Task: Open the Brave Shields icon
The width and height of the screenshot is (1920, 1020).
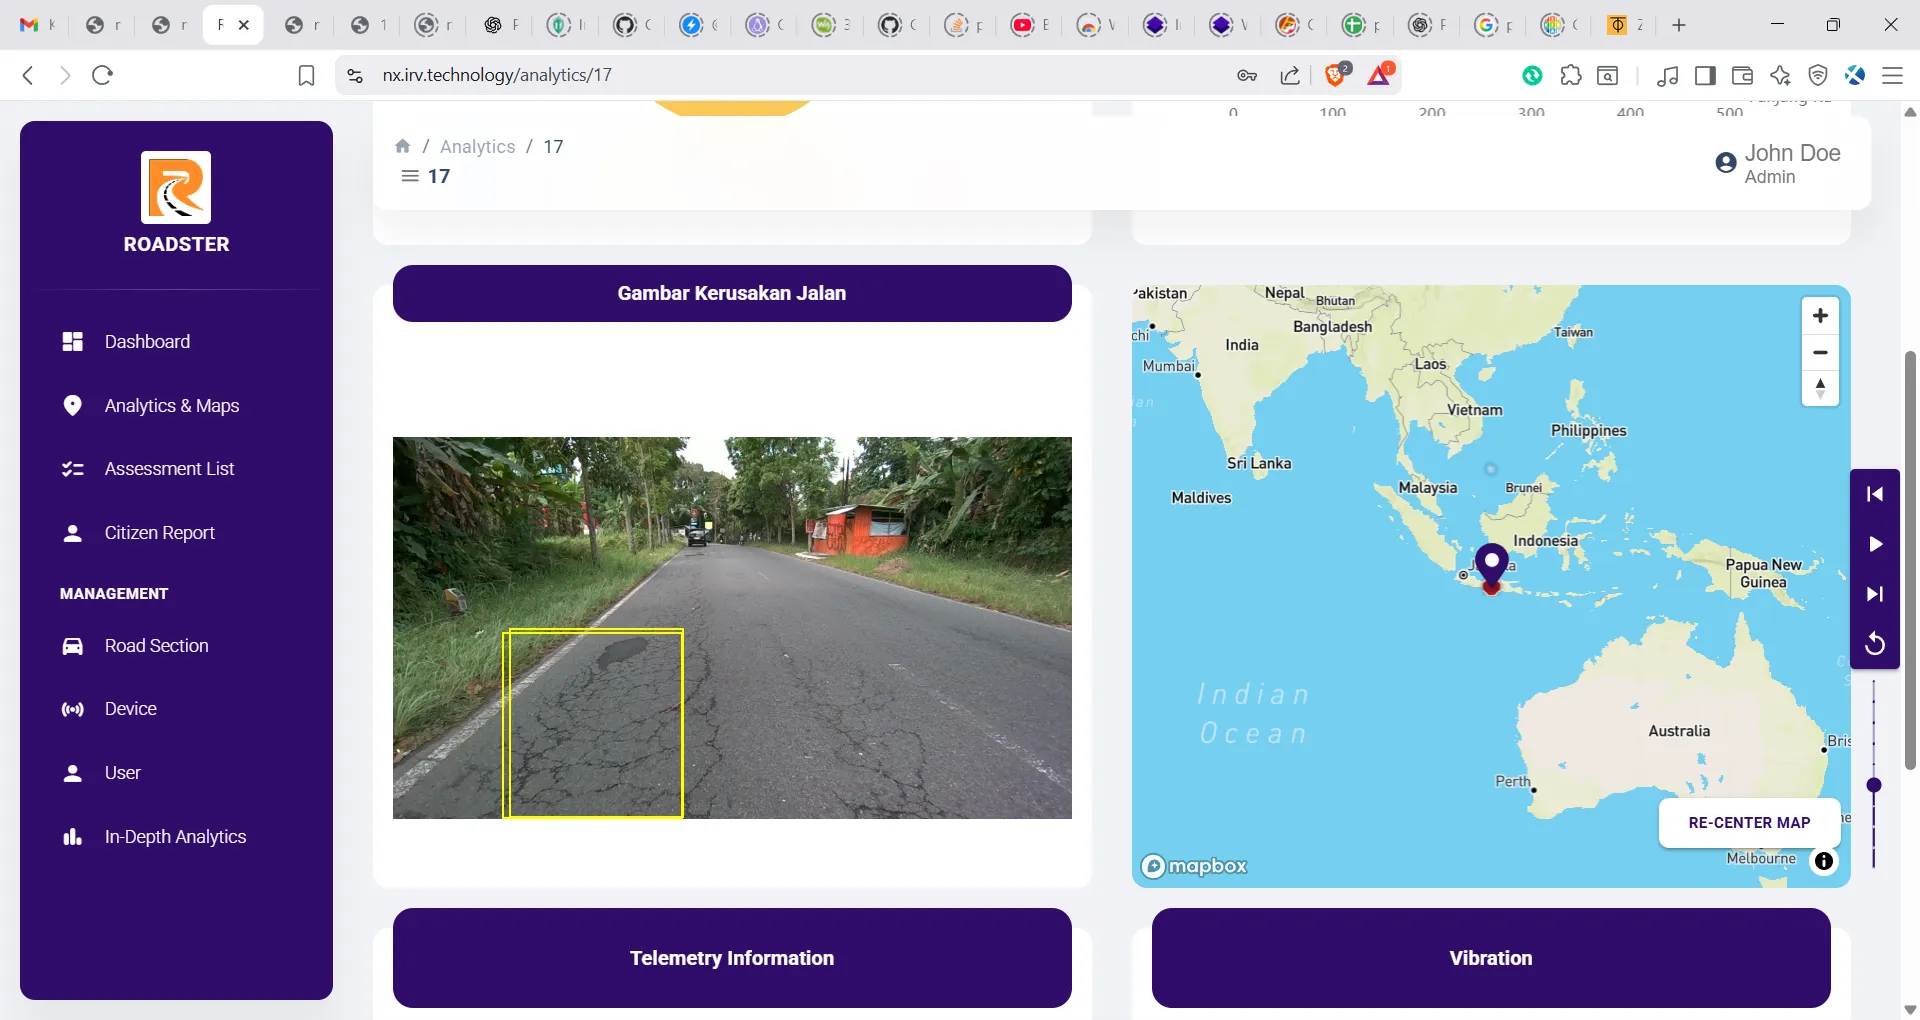Action: click(1336, 74)
